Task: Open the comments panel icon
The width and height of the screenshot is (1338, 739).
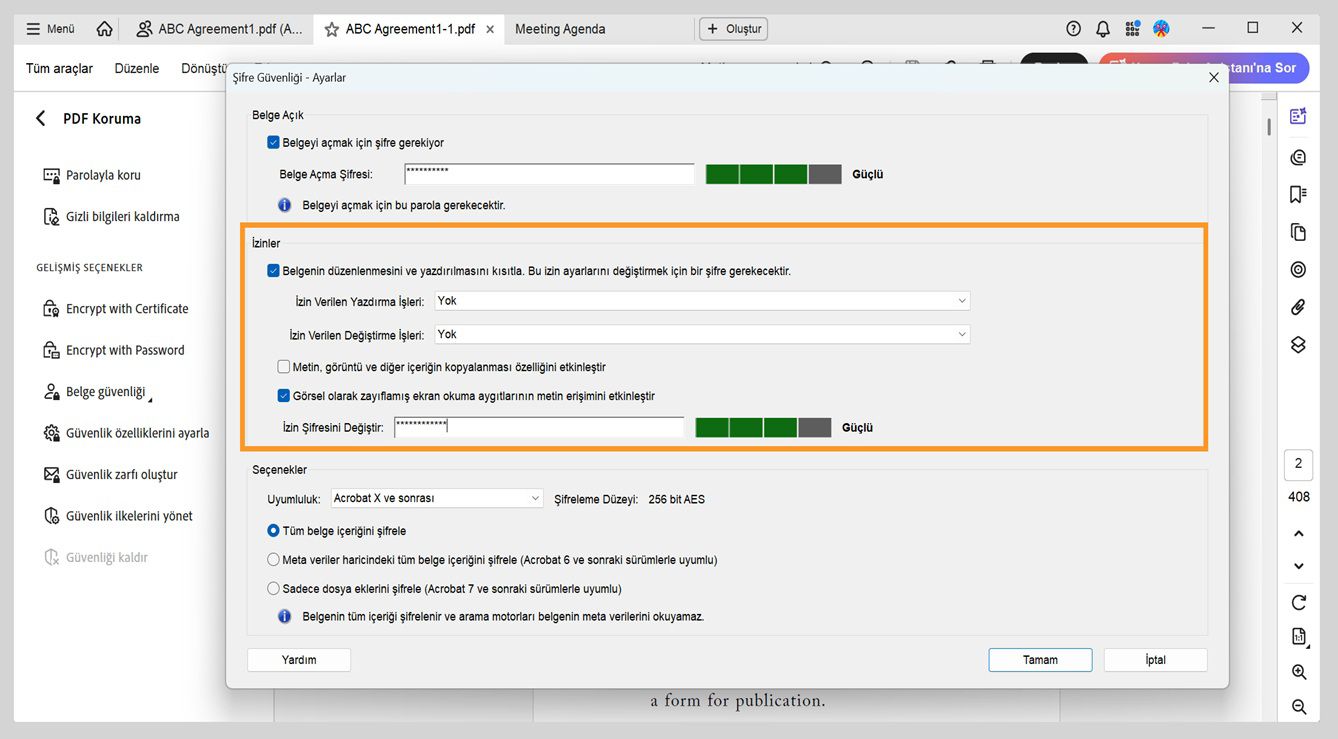Action: 1298,157
